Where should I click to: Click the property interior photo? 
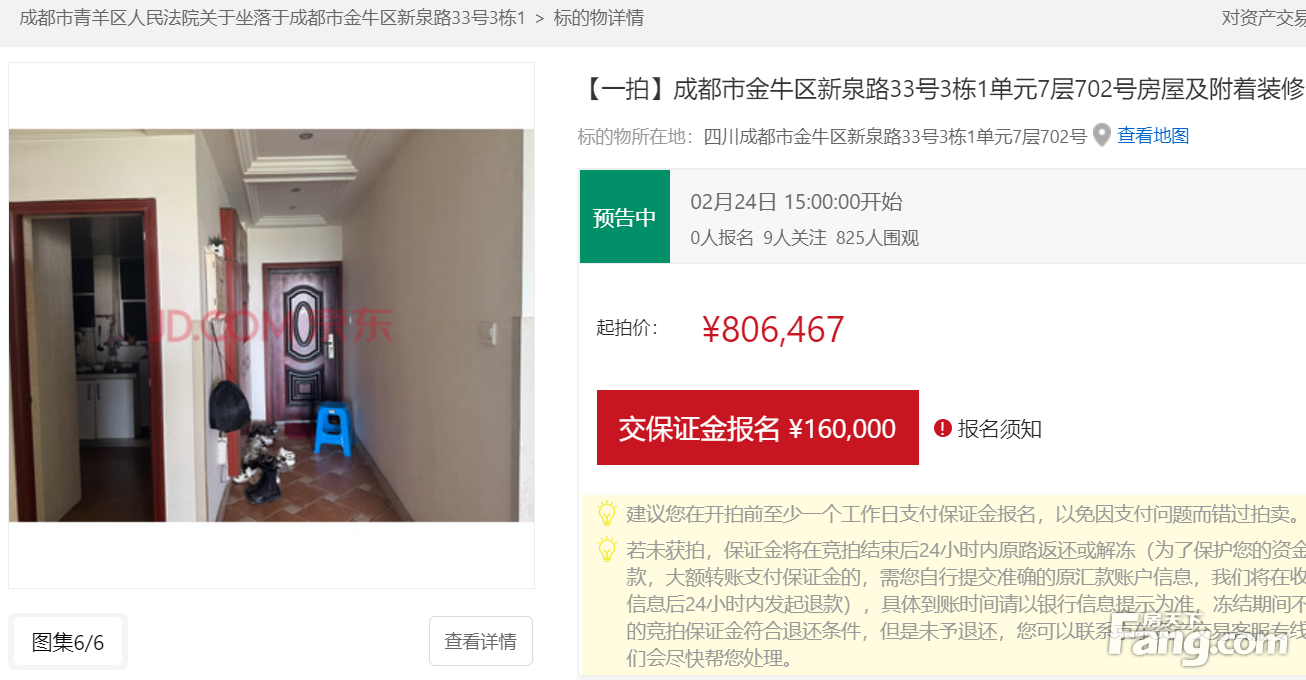271,325
